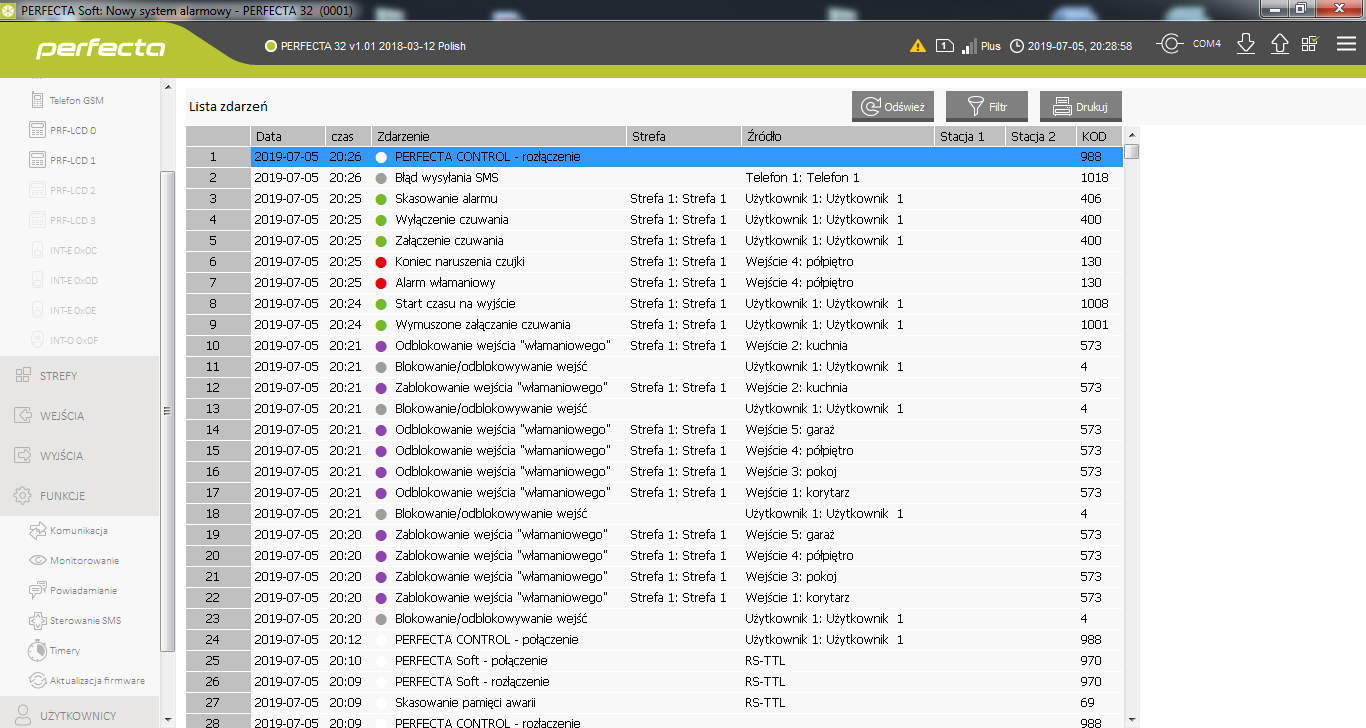Open the WEJŚCIA section
This screenshot has width=1366, height=728.
point(79,416)
